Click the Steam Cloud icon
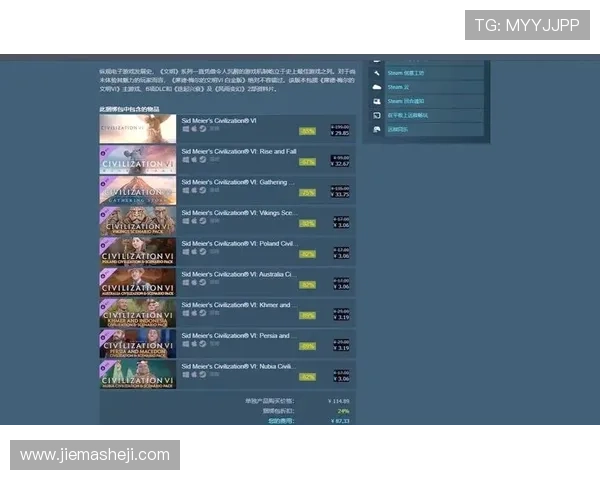The height and width of the screenshot is (480, 600). point(377,87)
